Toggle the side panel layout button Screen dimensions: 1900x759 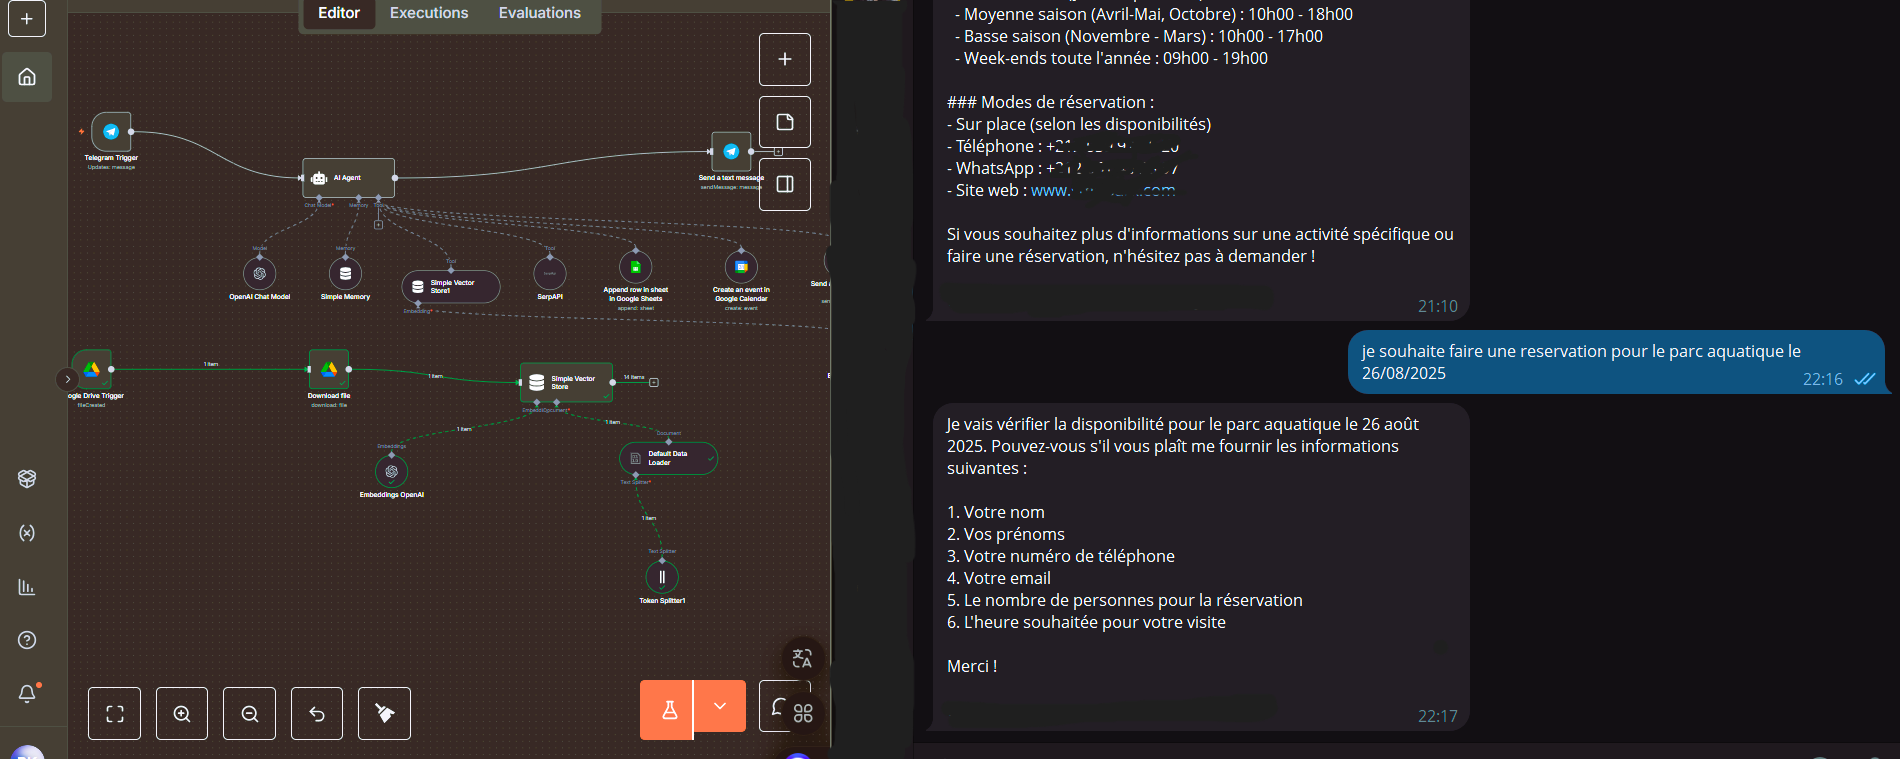pyautogui.click(x=785, y=184)
